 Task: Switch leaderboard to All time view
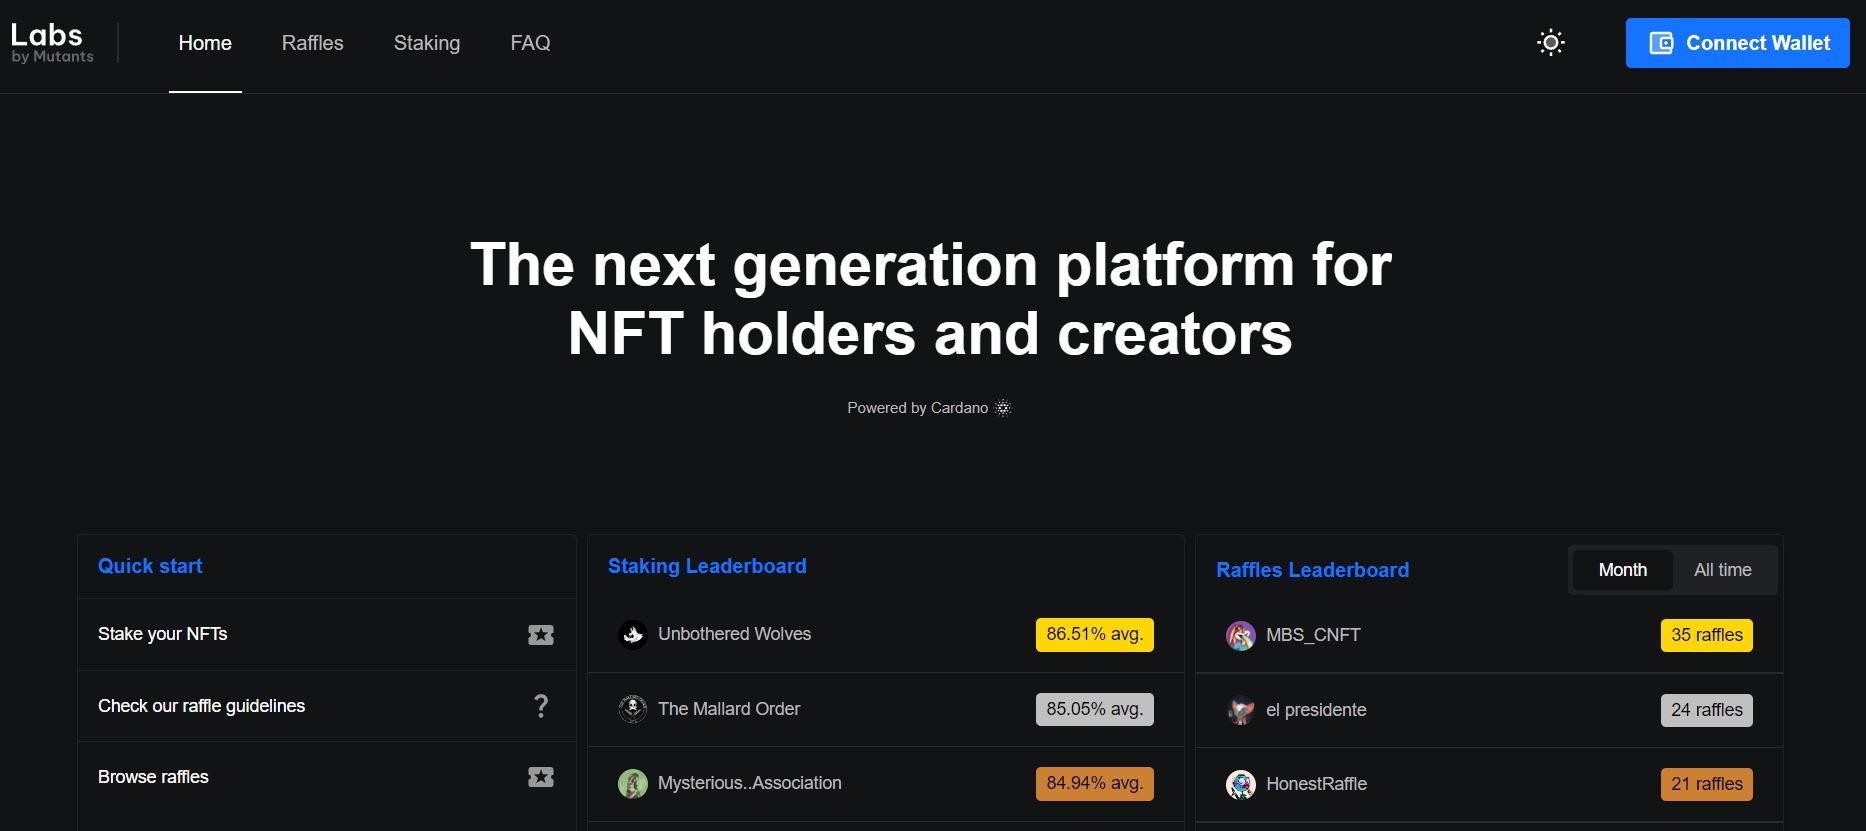coord(1722,570)
